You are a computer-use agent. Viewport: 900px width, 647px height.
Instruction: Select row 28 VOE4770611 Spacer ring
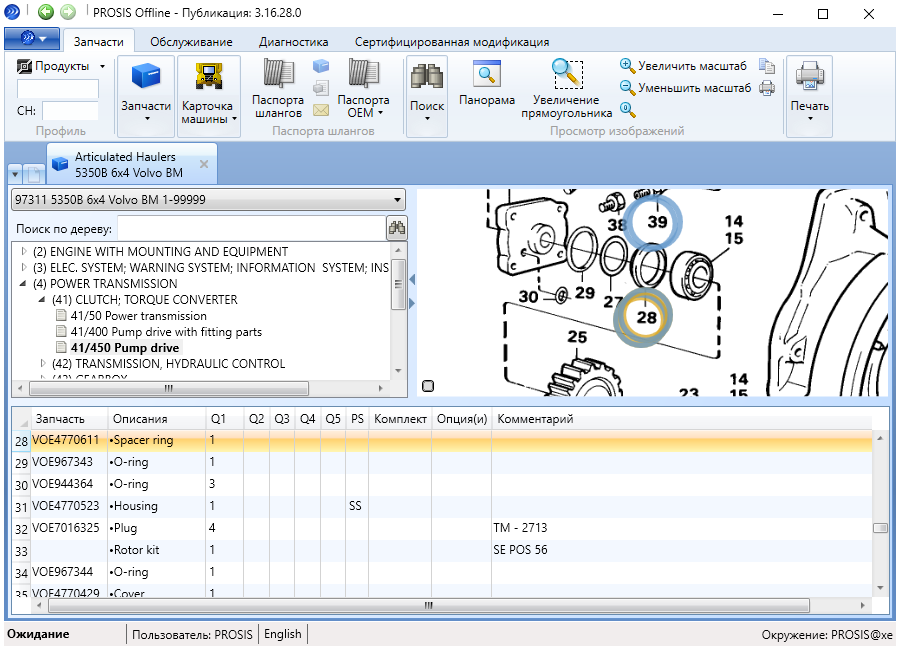point(443,440)
